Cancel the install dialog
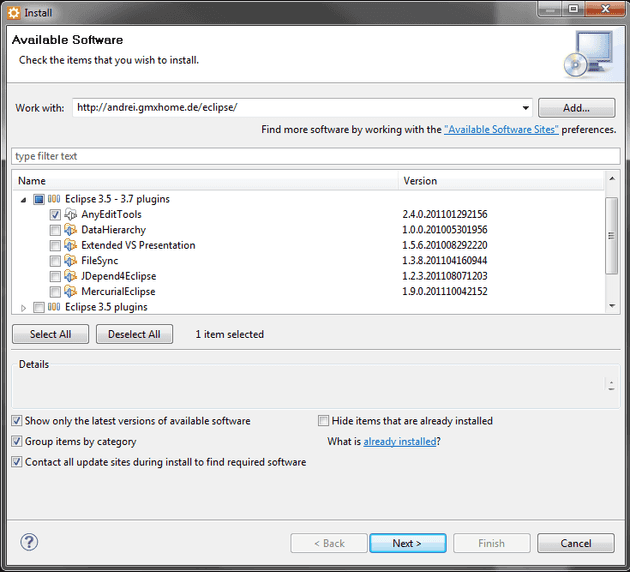 click(x=576, y=543)
